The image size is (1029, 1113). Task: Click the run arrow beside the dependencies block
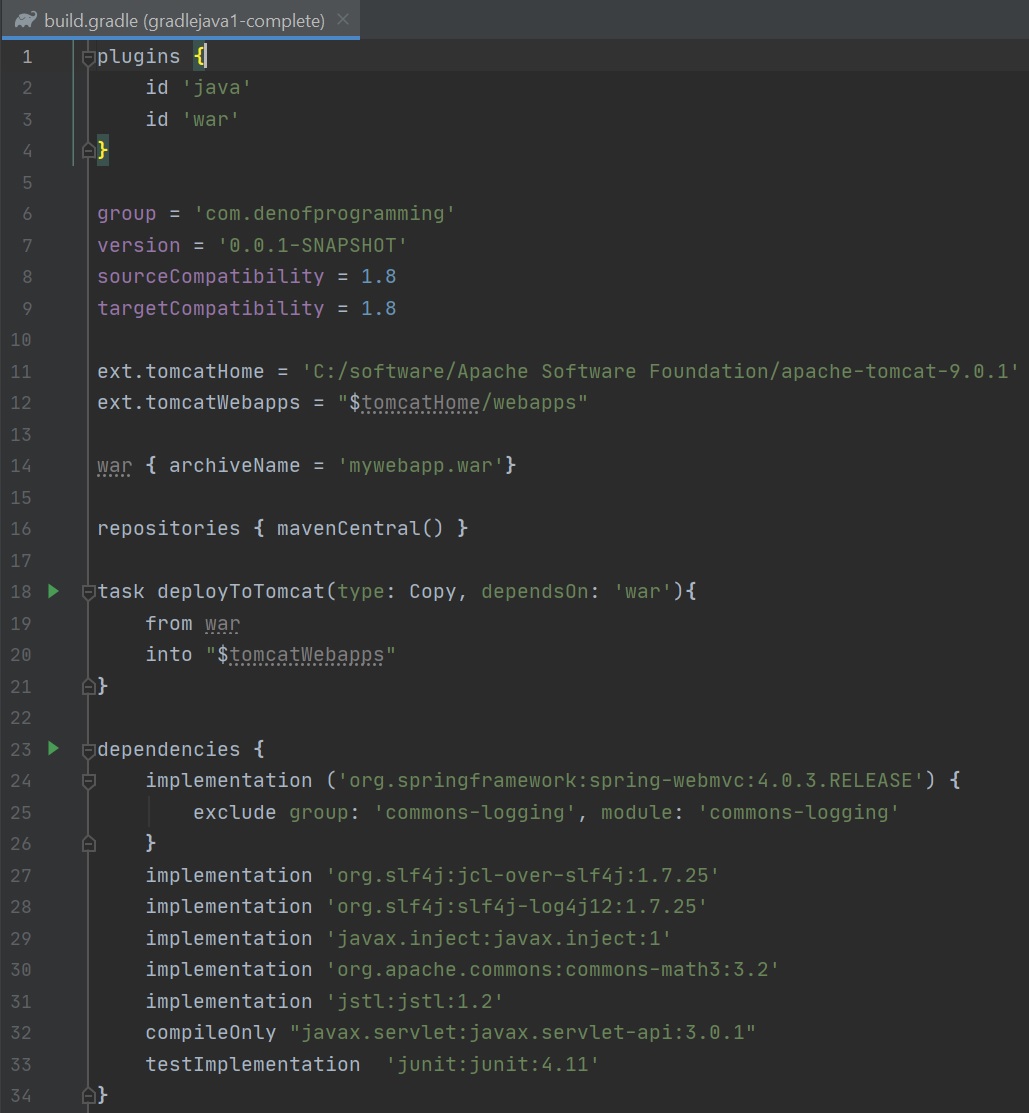[x=54, y=748]
